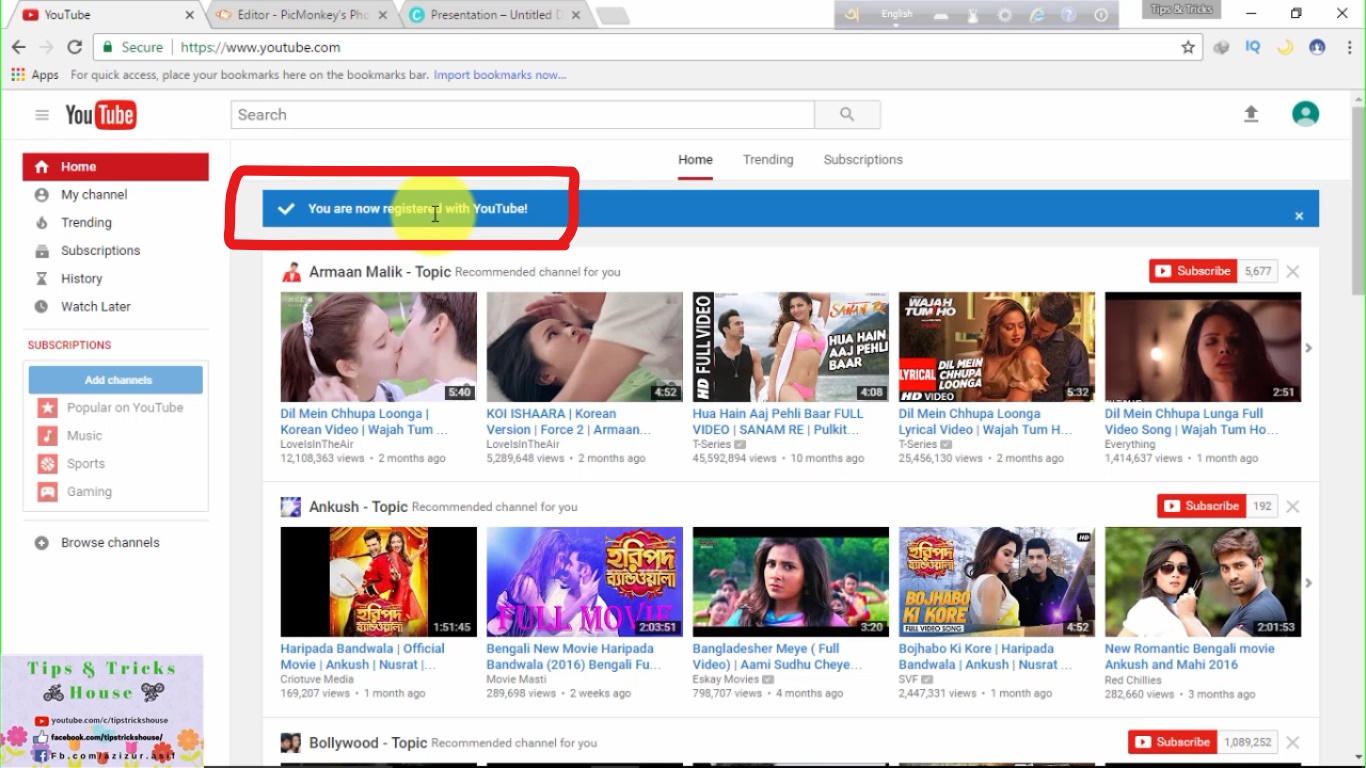Click the gear icon in the floating language bar
The width and height of the screenshot is (1366, 768).
tap(1005, 15)
